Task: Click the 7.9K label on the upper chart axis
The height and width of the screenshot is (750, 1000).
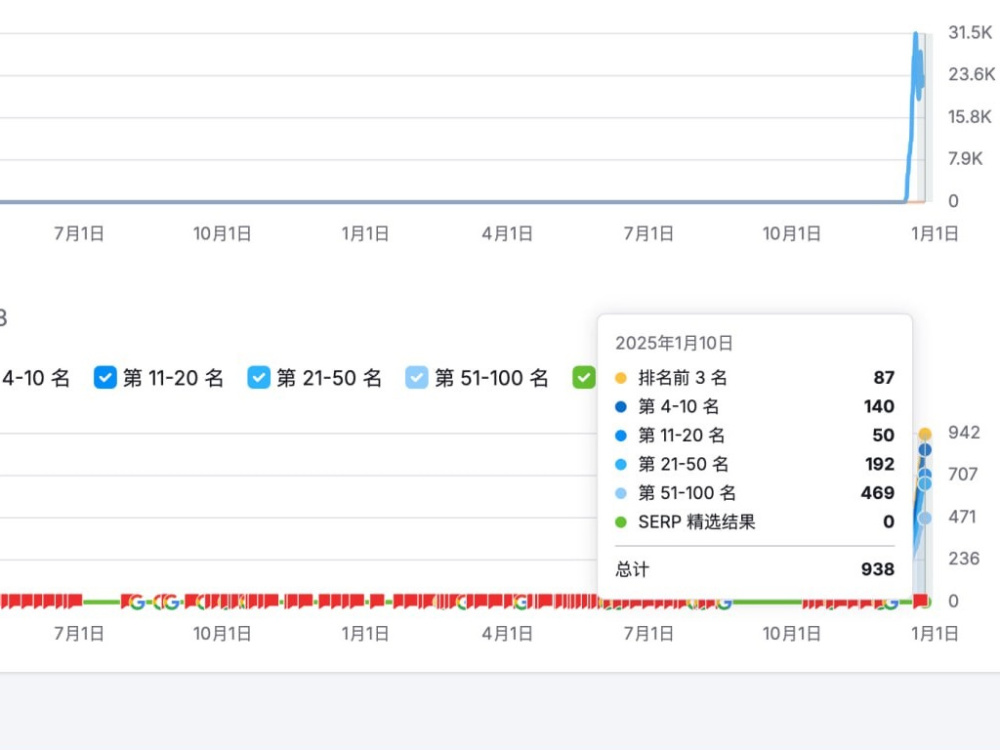Action: (x=965, y=158)
